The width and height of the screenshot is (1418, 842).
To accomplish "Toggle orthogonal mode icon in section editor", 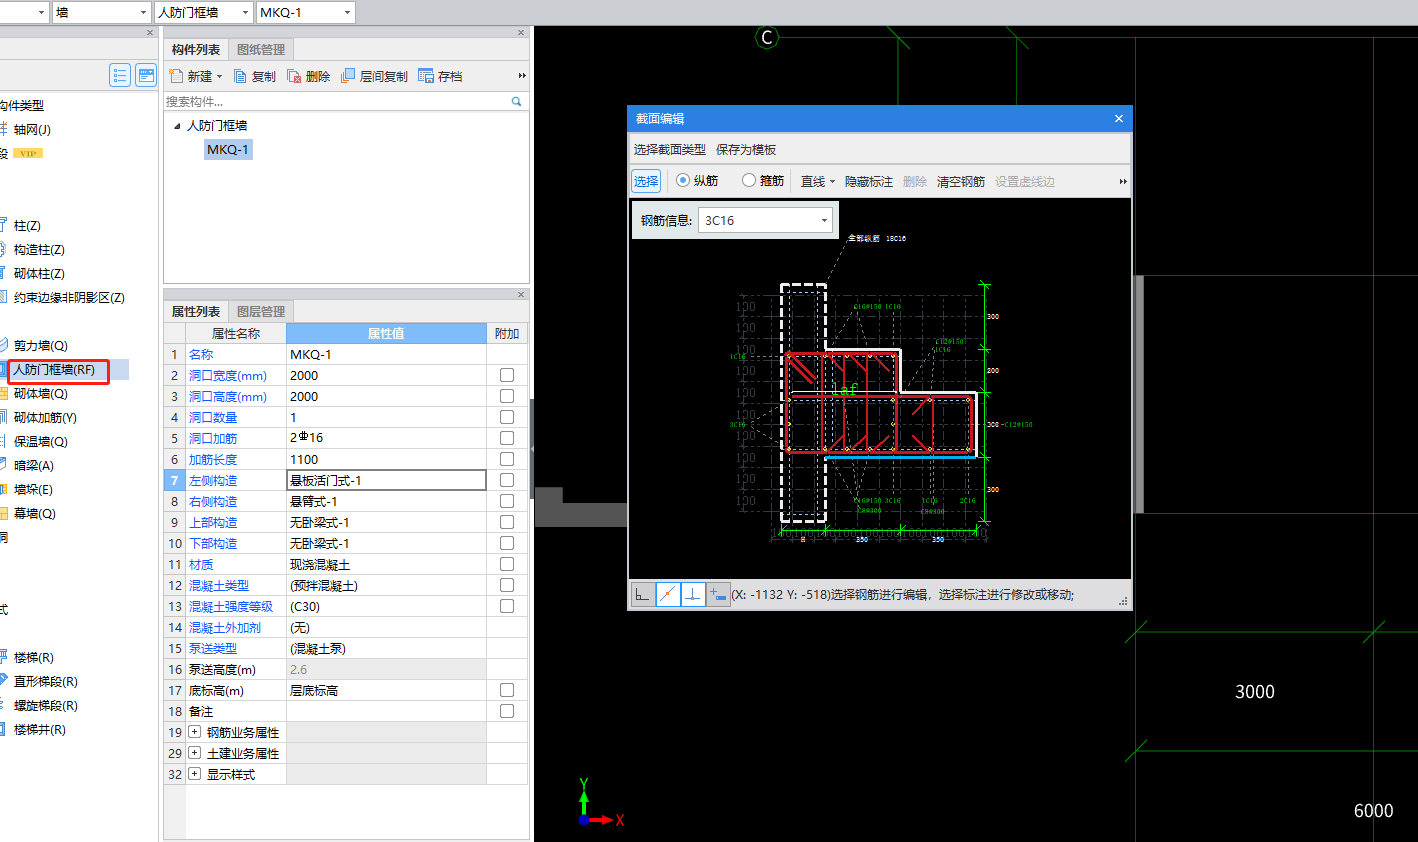I will pos(643,594).
